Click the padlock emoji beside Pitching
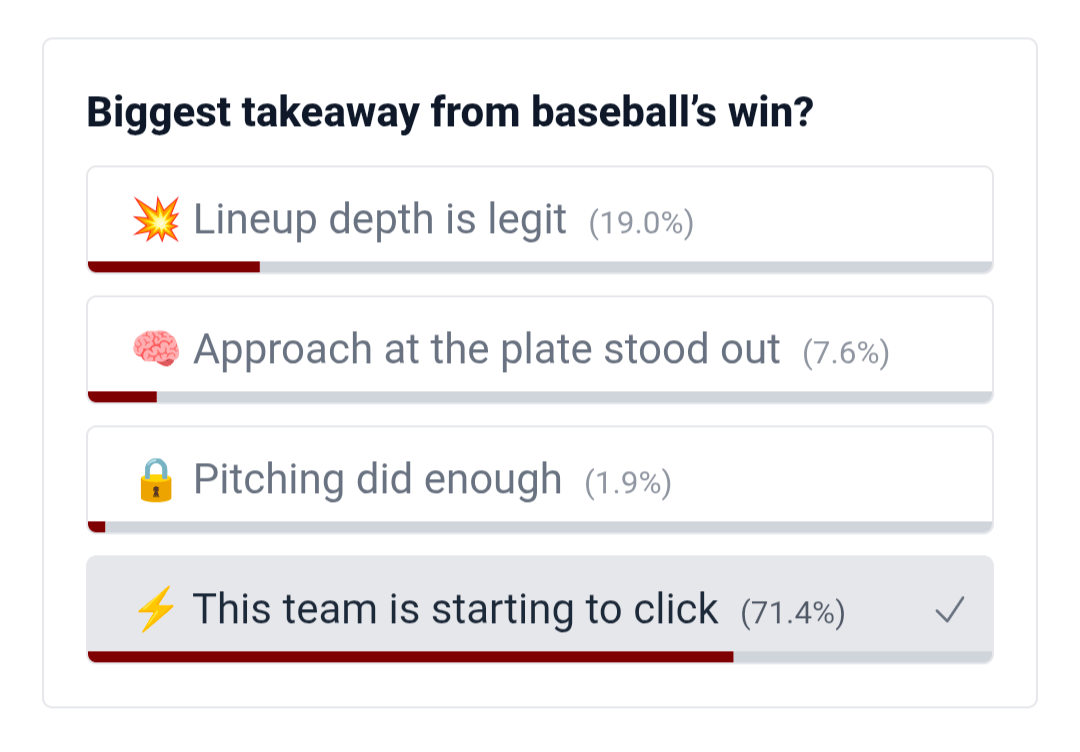The width and height of the screenshot is (1080, 752). pos(156,479)
